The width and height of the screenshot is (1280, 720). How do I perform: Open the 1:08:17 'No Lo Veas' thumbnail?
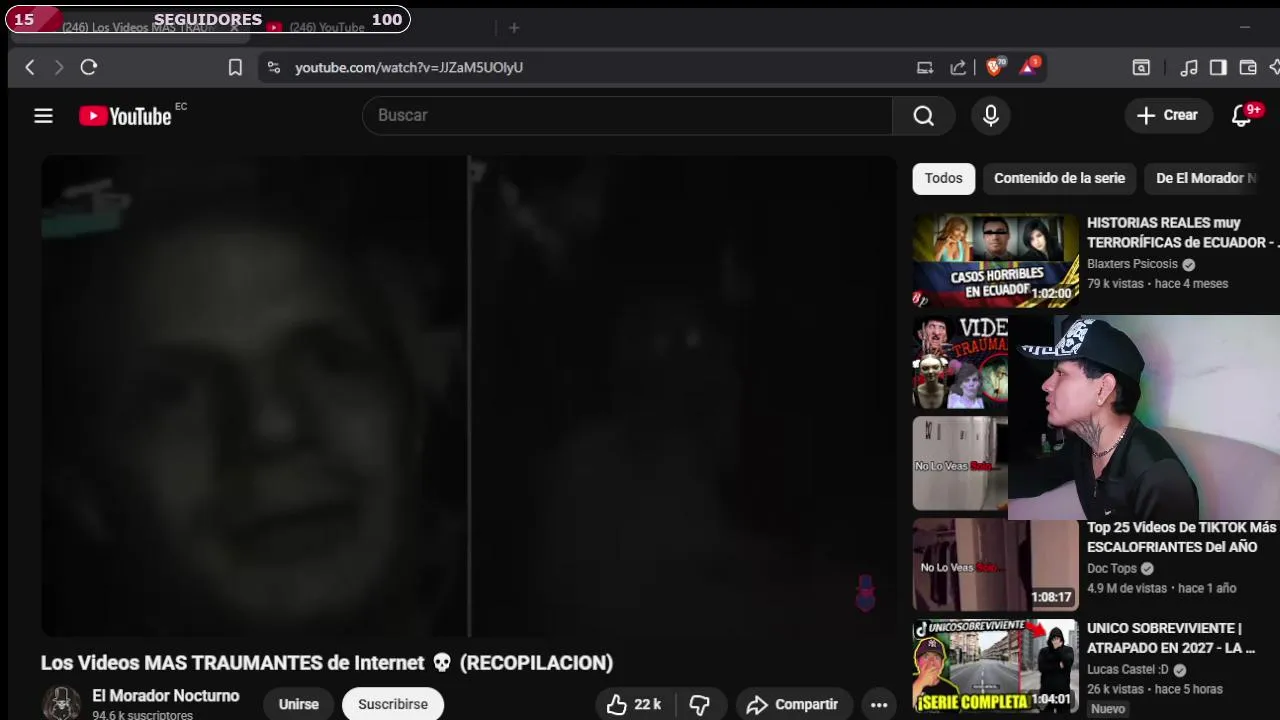(995, 565)
